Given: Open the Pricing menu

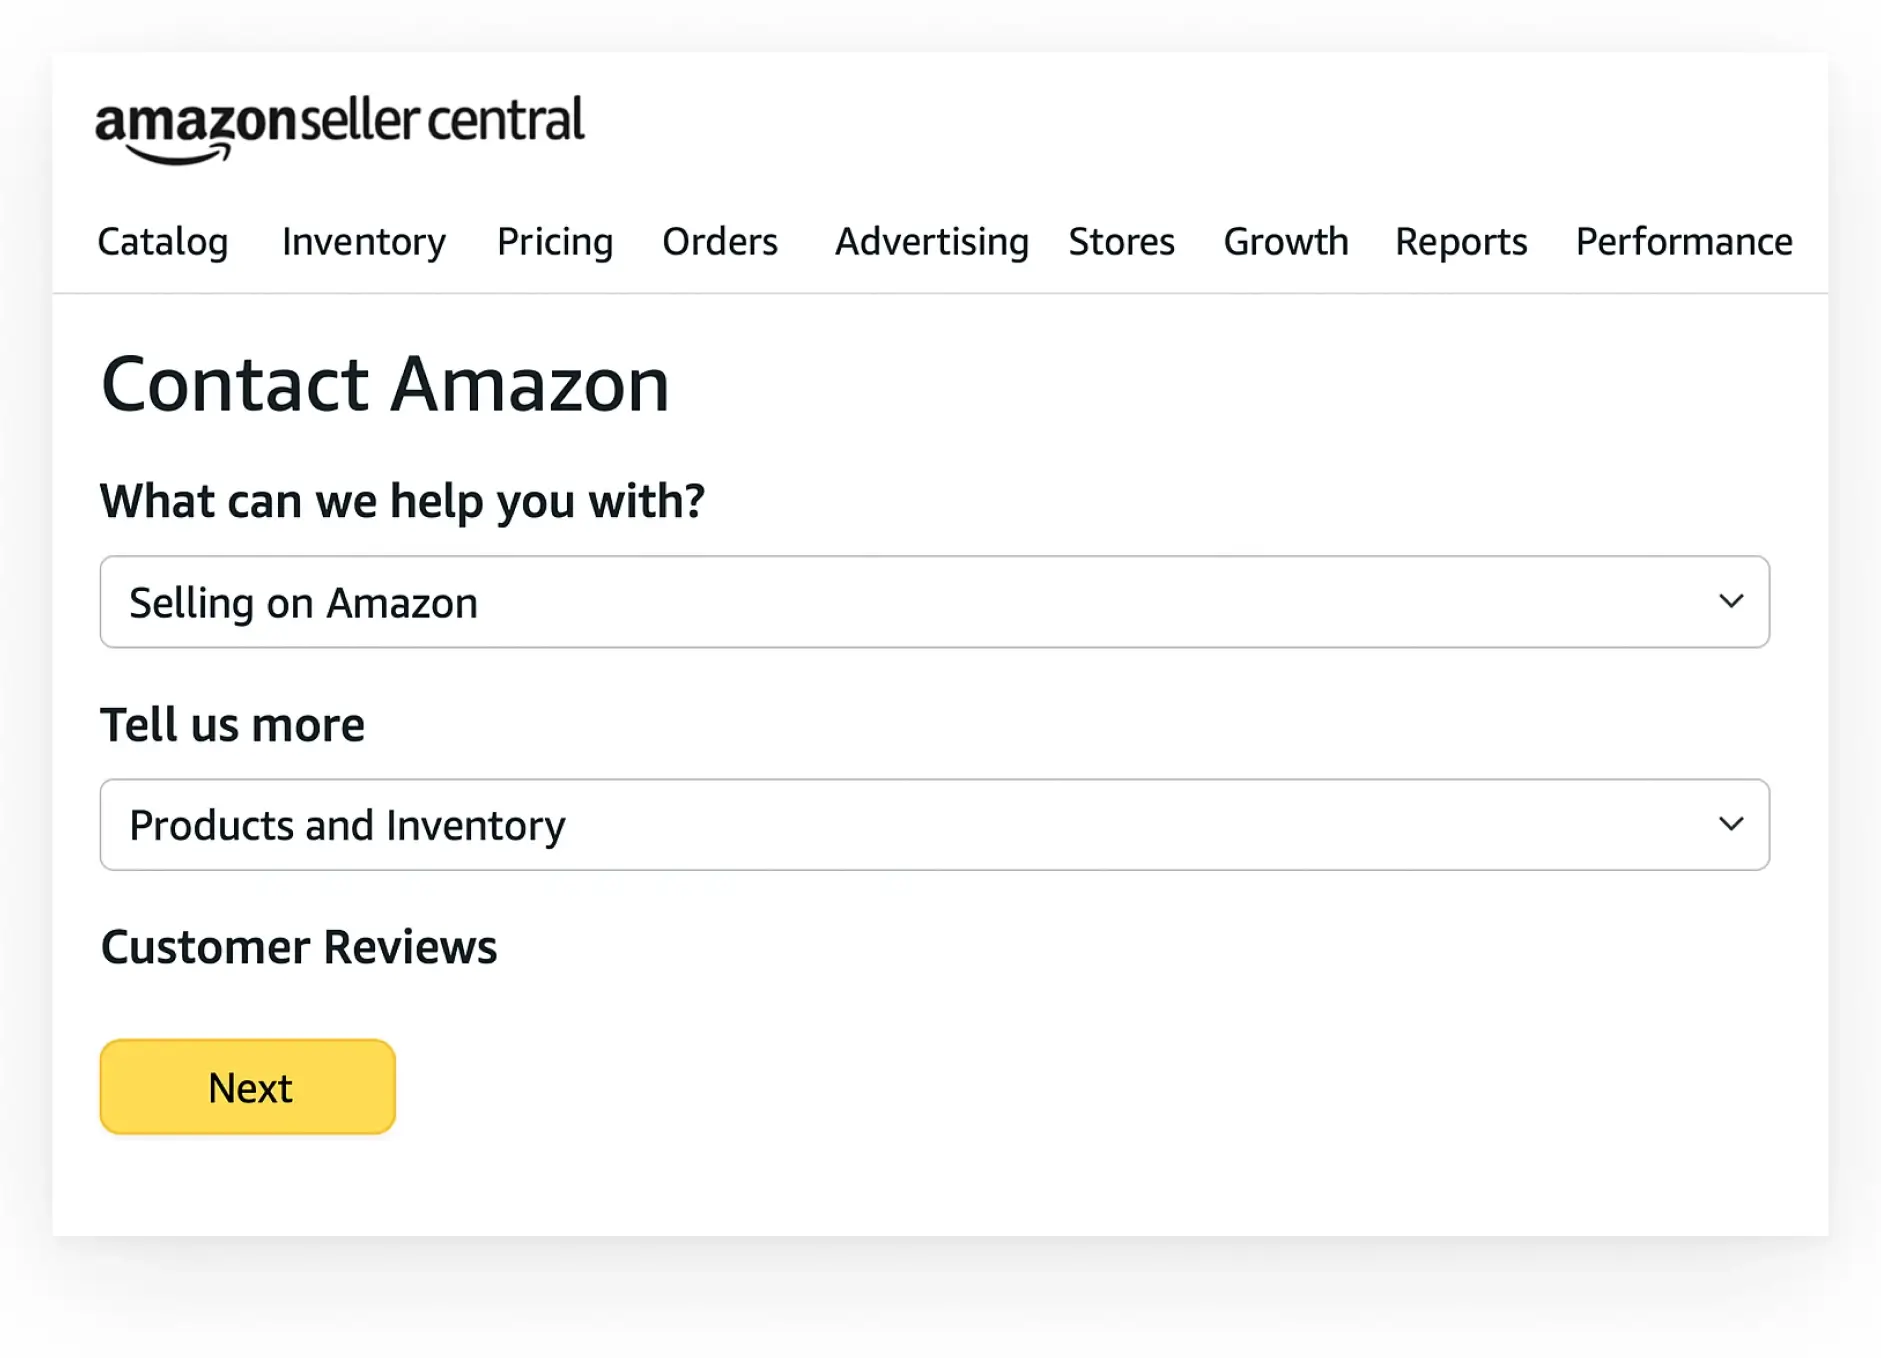Looking at the screenshot, I should (554, 242).
